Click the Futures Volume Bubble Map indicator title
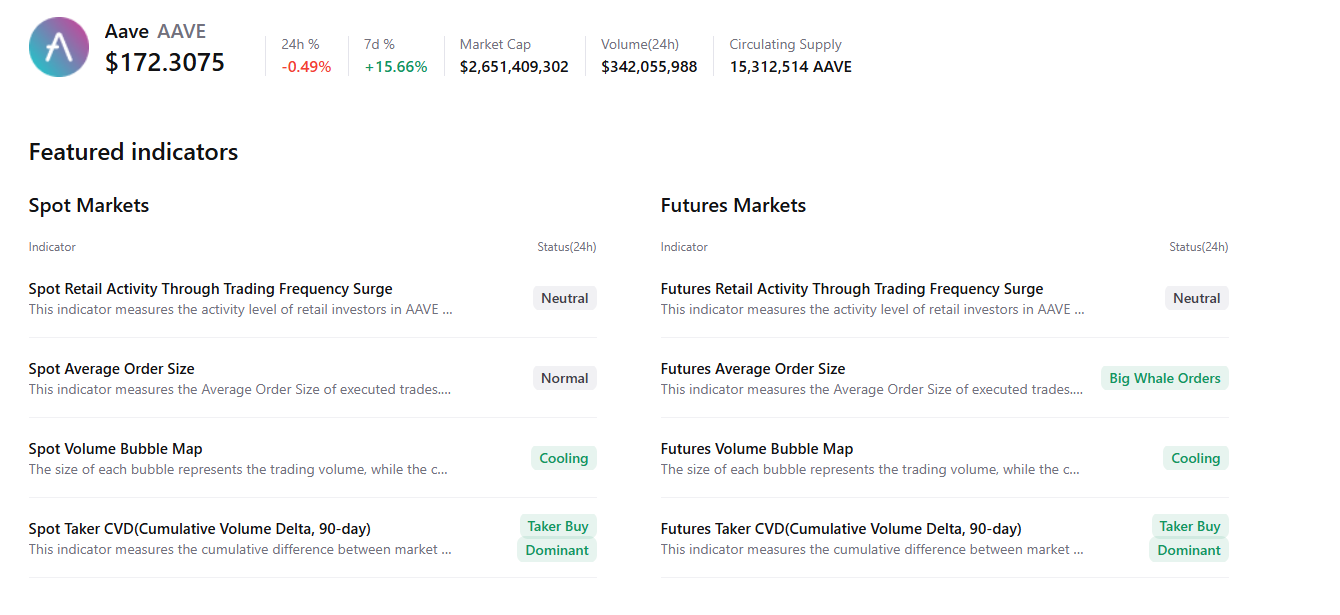The image size is (1340, 615). click(756, 448)
